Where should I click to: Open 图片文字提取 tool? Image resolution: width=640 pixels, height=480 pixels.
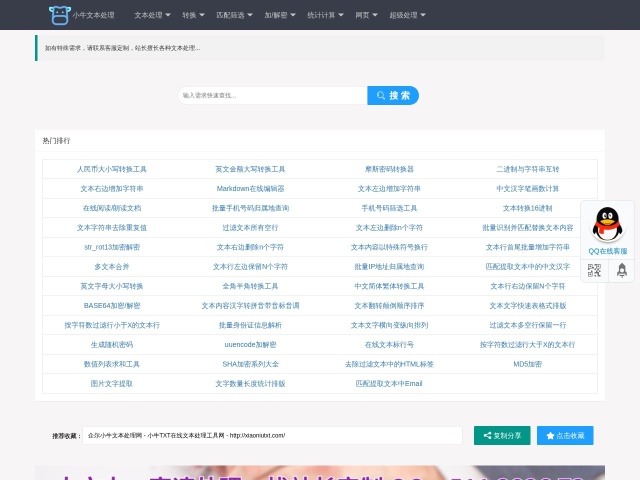(x=112, y=384)
